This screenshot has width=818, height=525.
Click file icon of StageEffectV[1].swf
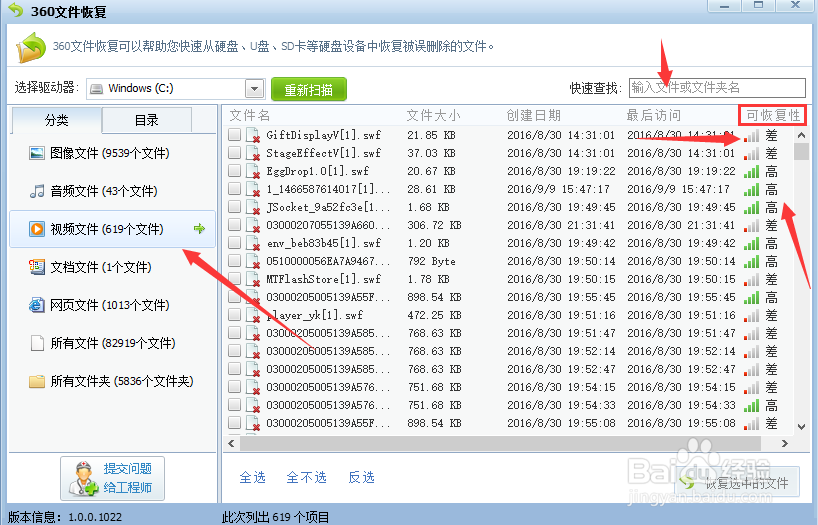pyautogui.click(x=253, y=153)
